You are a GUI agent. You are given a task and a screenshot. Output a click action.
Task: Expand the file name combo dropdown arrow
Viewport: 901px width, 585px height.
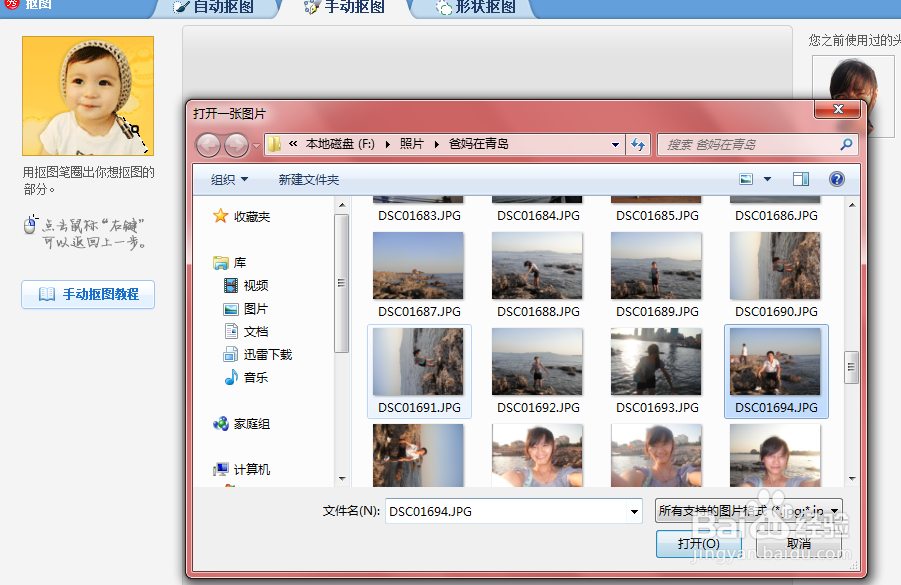click(634, 511)
